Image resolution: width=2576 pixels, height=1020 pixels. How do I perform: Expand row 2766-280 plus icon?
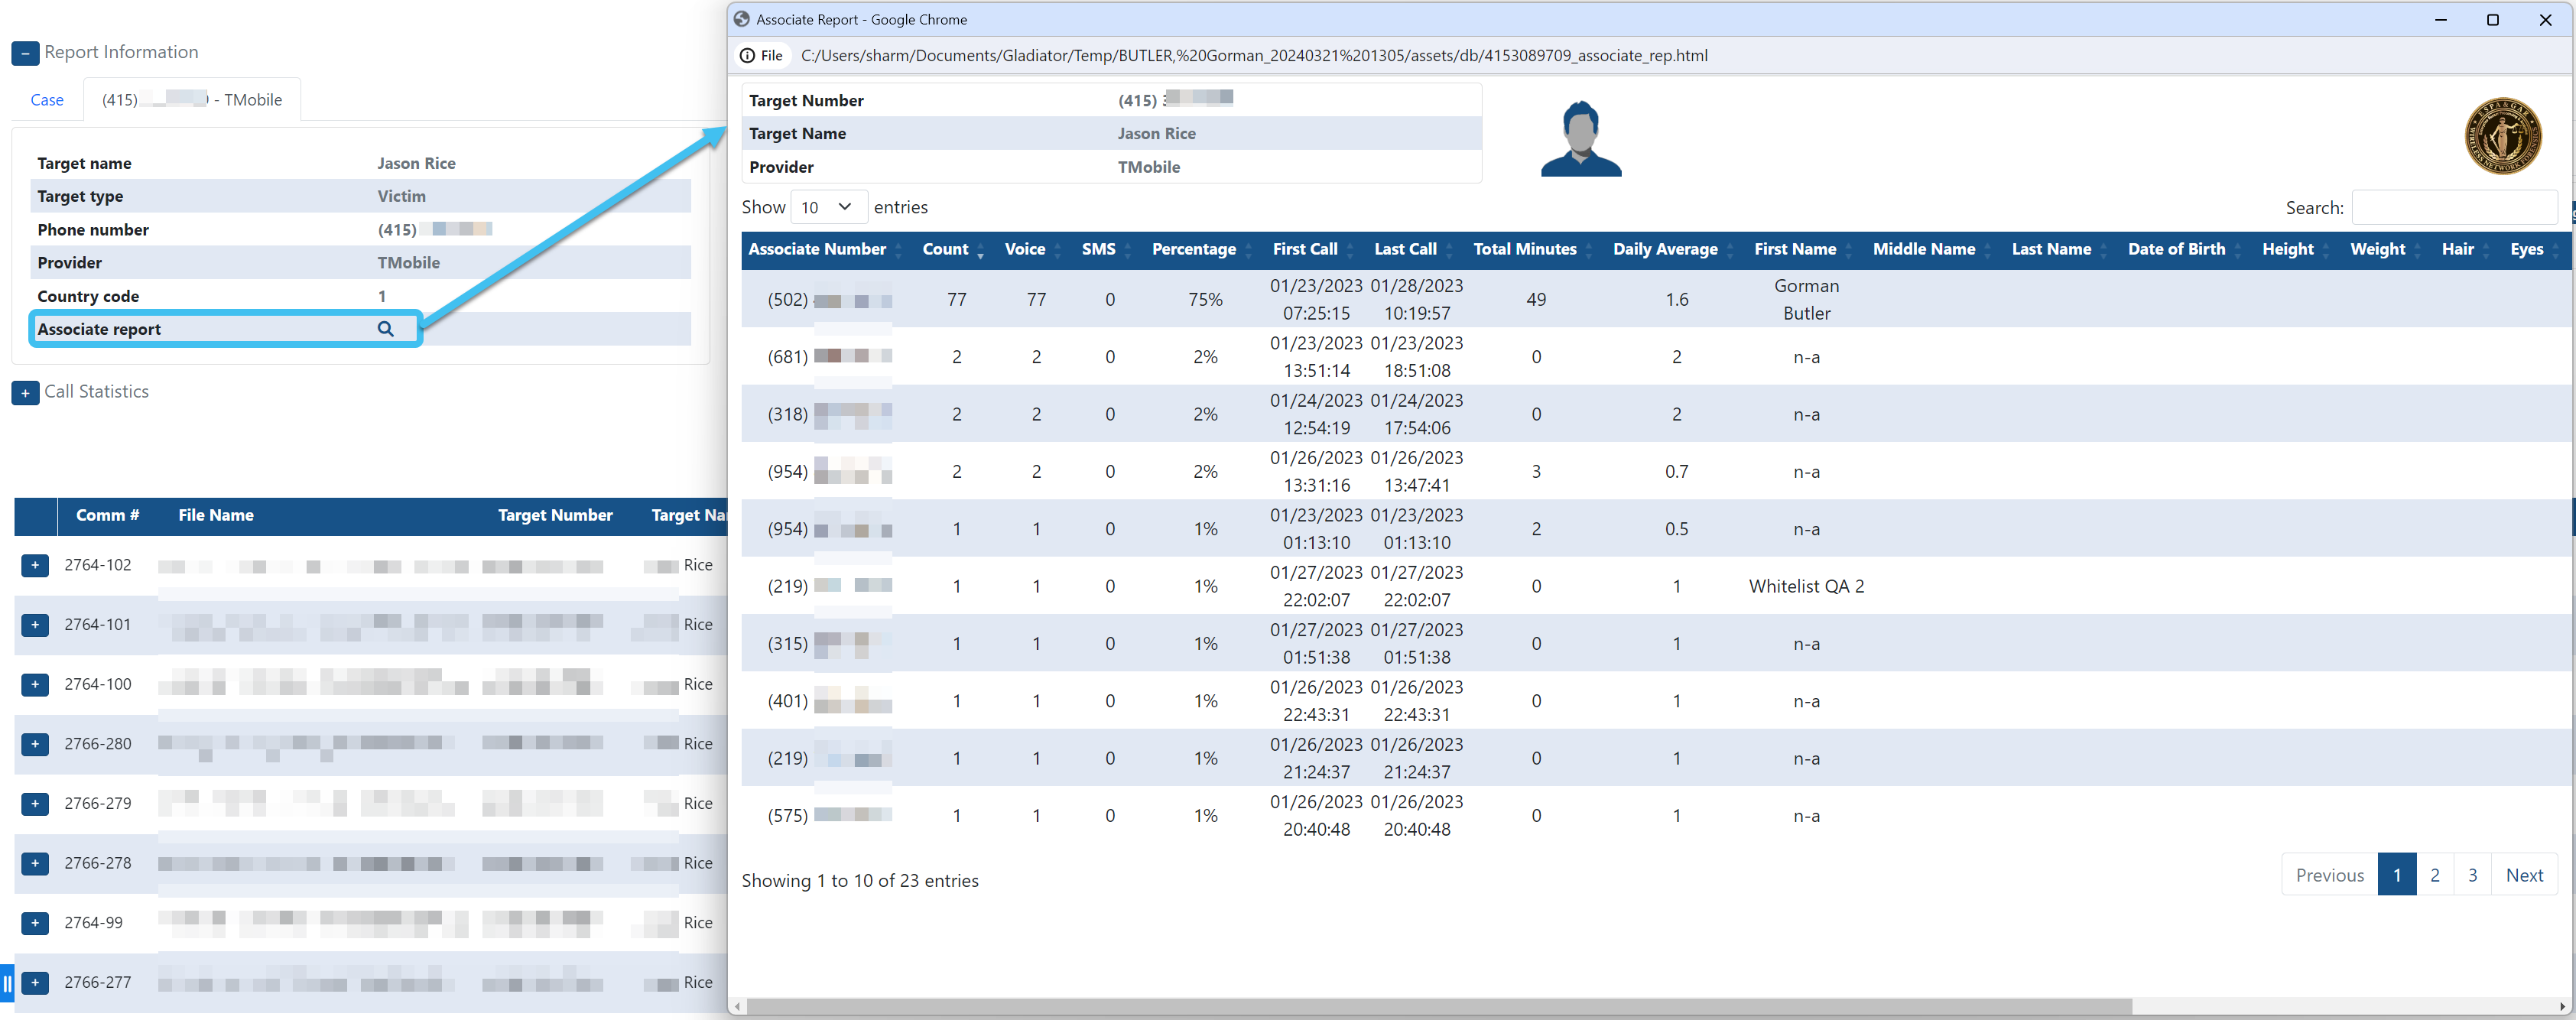click(35, 744)
